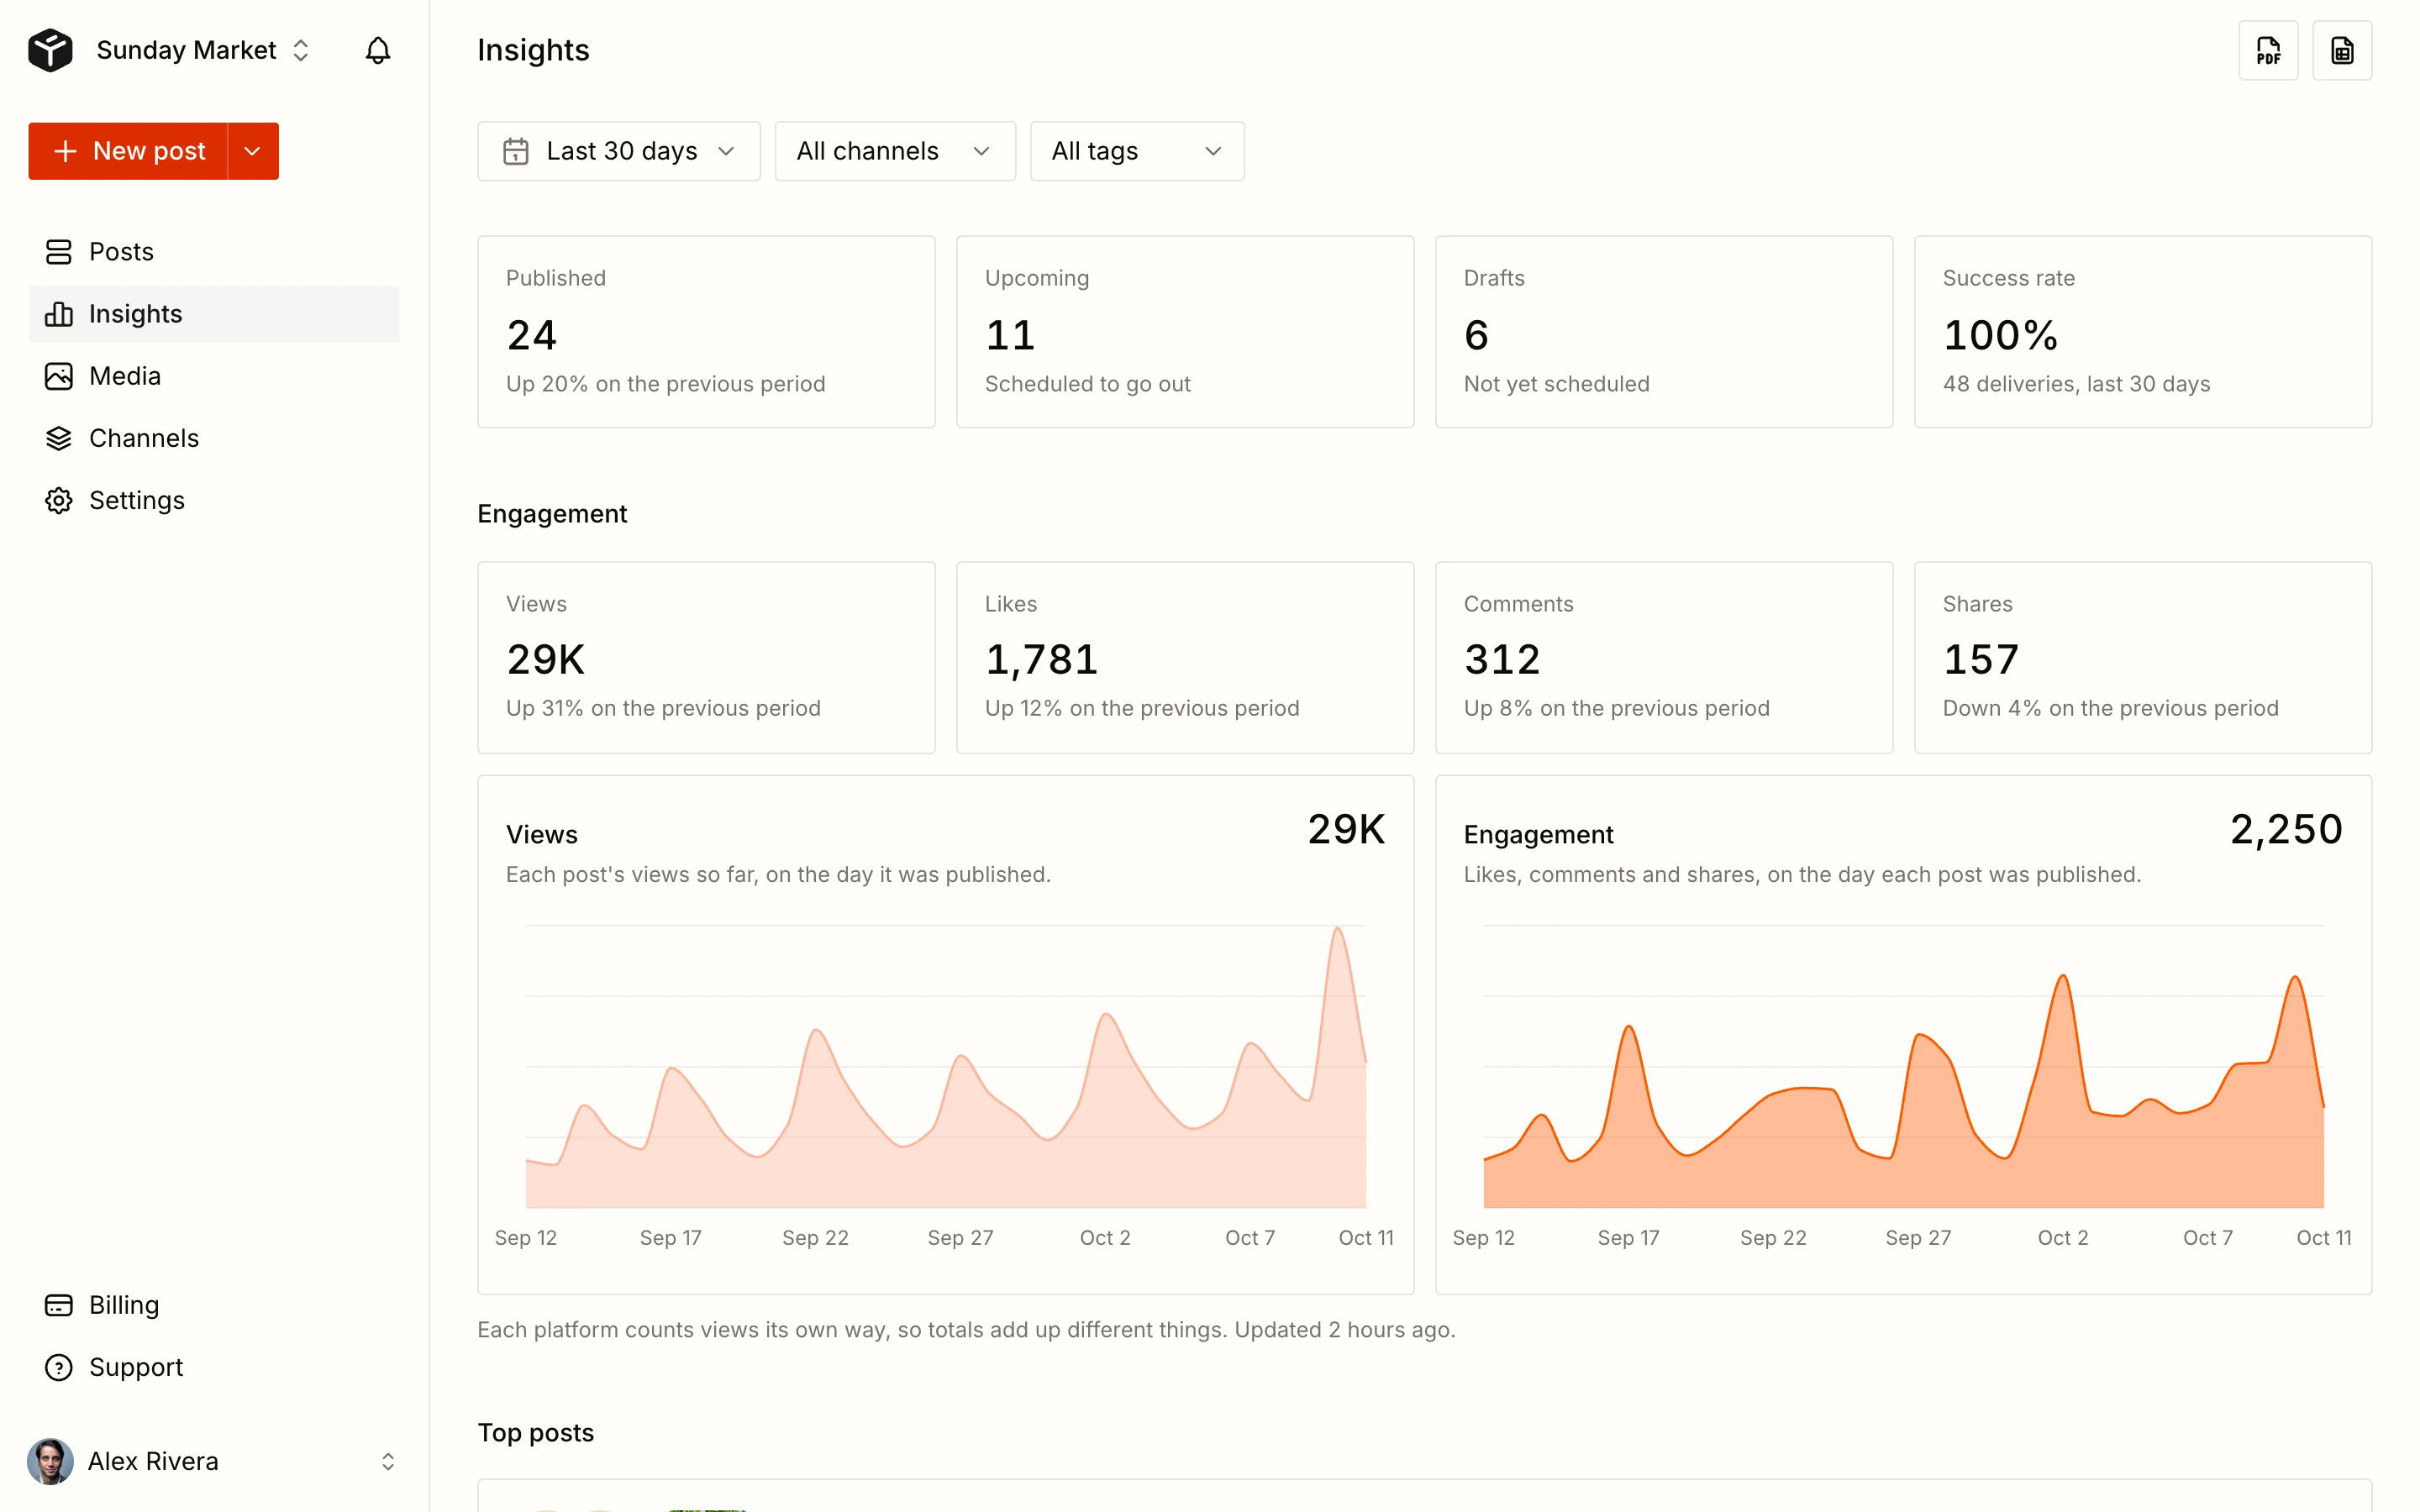This screenshot has height=1512, width=2420.
Task: Navigate to the Media page
Action: pyautogui.click(x=214, y=376)
